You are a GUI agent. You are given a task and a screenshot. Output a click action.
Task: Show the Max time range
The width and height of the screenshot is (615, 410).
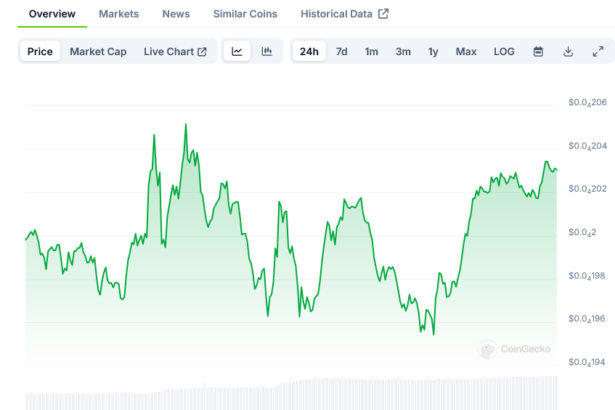pyautogui.click(x=466, y=52)
